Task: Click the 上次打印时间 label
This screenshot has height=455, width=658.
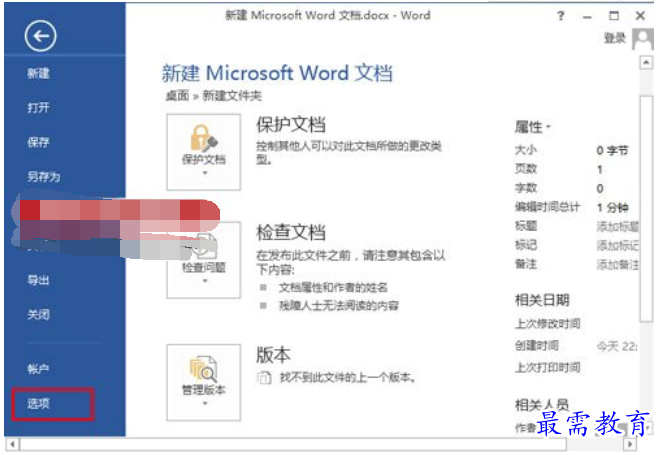Action: tap(548, 368)
